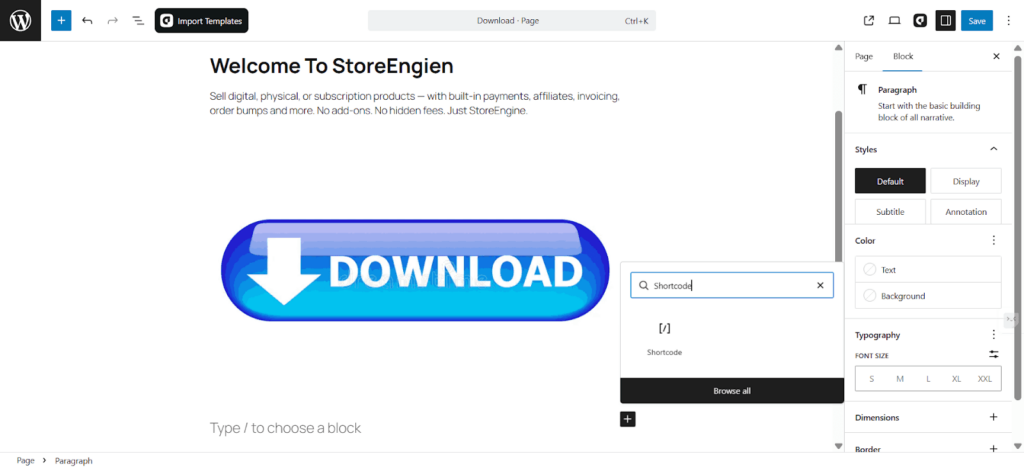1024x468 pixels.
Task: Close the settings sidebar
Action: click(997, 57)
